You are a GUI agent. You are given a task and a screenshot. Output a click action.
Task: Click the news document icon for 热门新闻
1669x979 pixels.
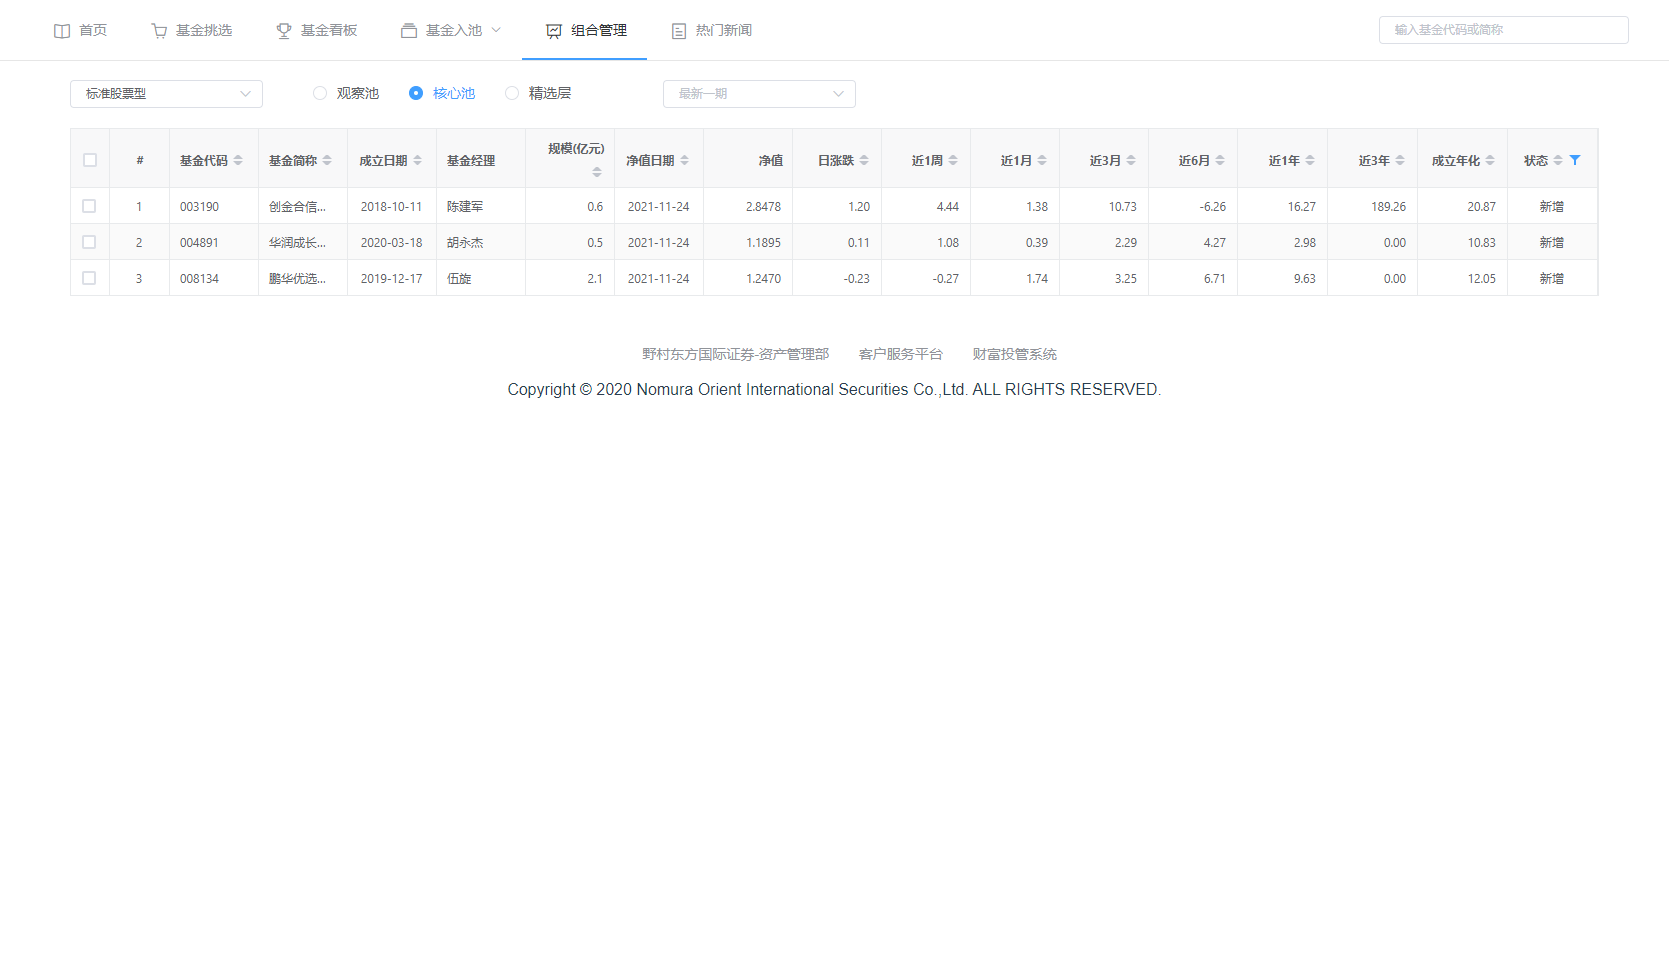pos(679,31)
